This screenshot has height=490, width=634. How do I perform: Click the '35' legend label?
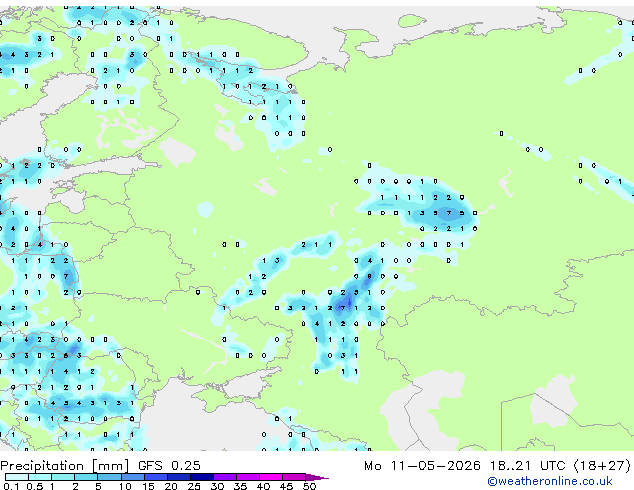(x=240, y=486)
